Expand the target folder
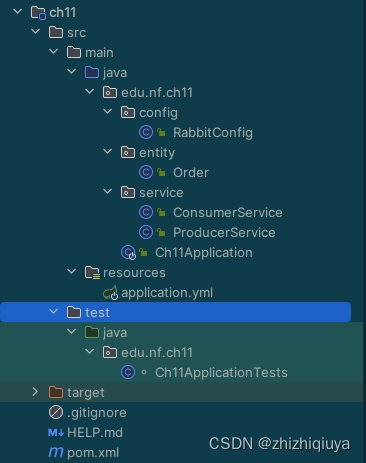366x463 pixels. point(35,392)
